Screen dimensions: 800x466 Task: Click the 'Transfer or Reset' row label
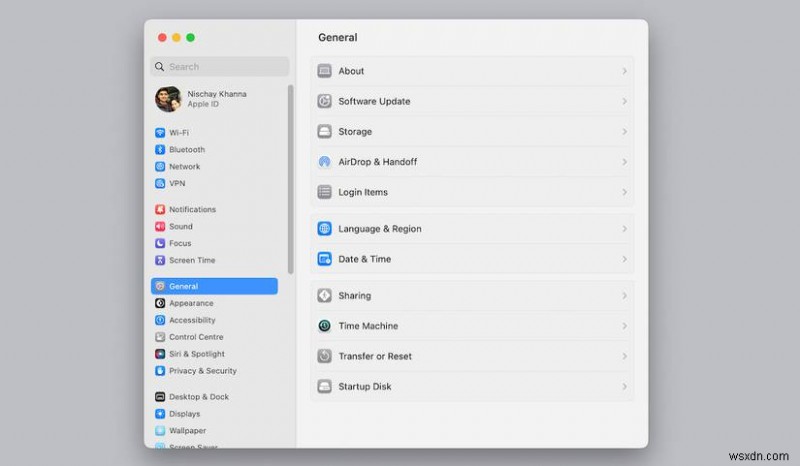(375, 356)
